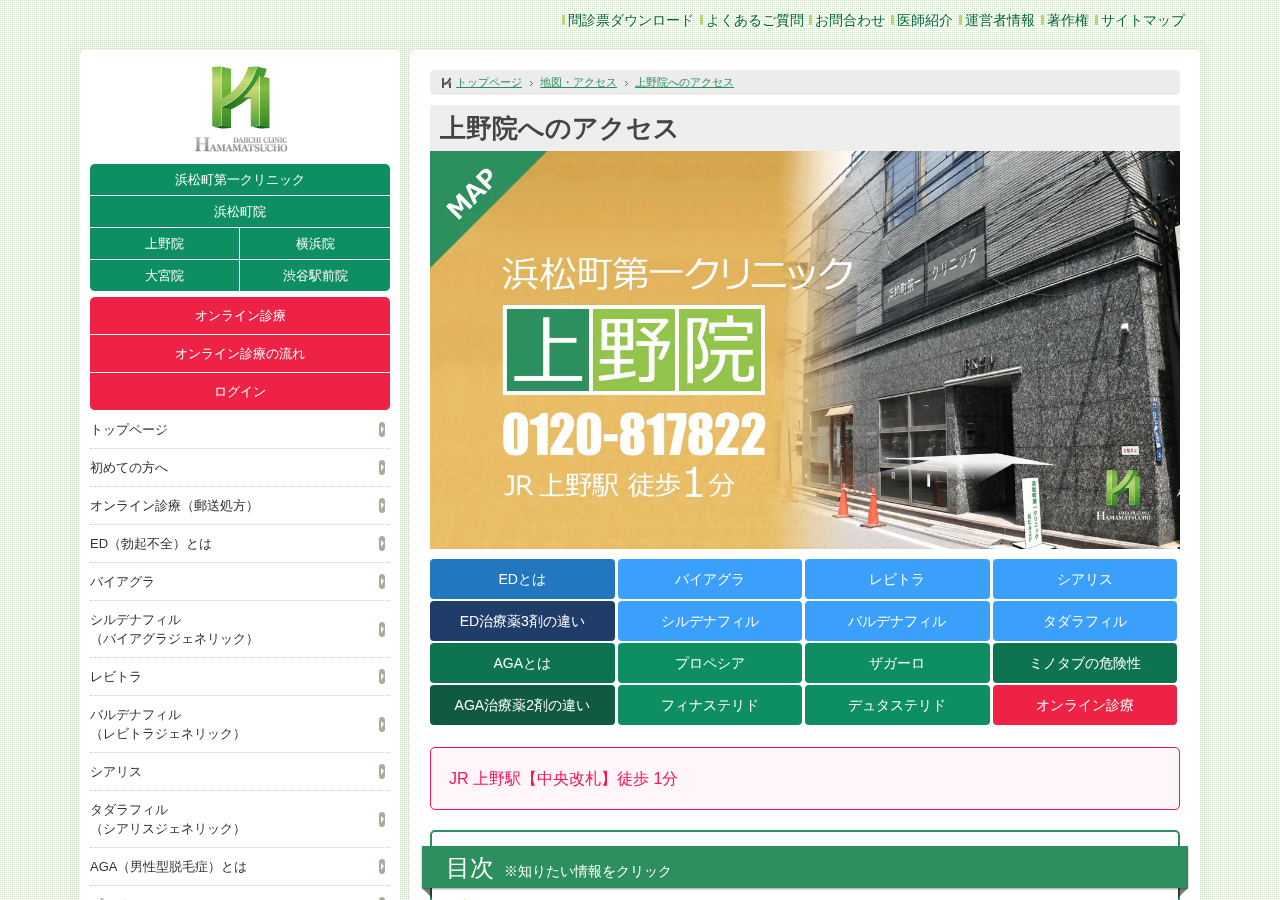Click the ログイン button
This screenshot has height=900, width=1280.
(x=240, y=392)
